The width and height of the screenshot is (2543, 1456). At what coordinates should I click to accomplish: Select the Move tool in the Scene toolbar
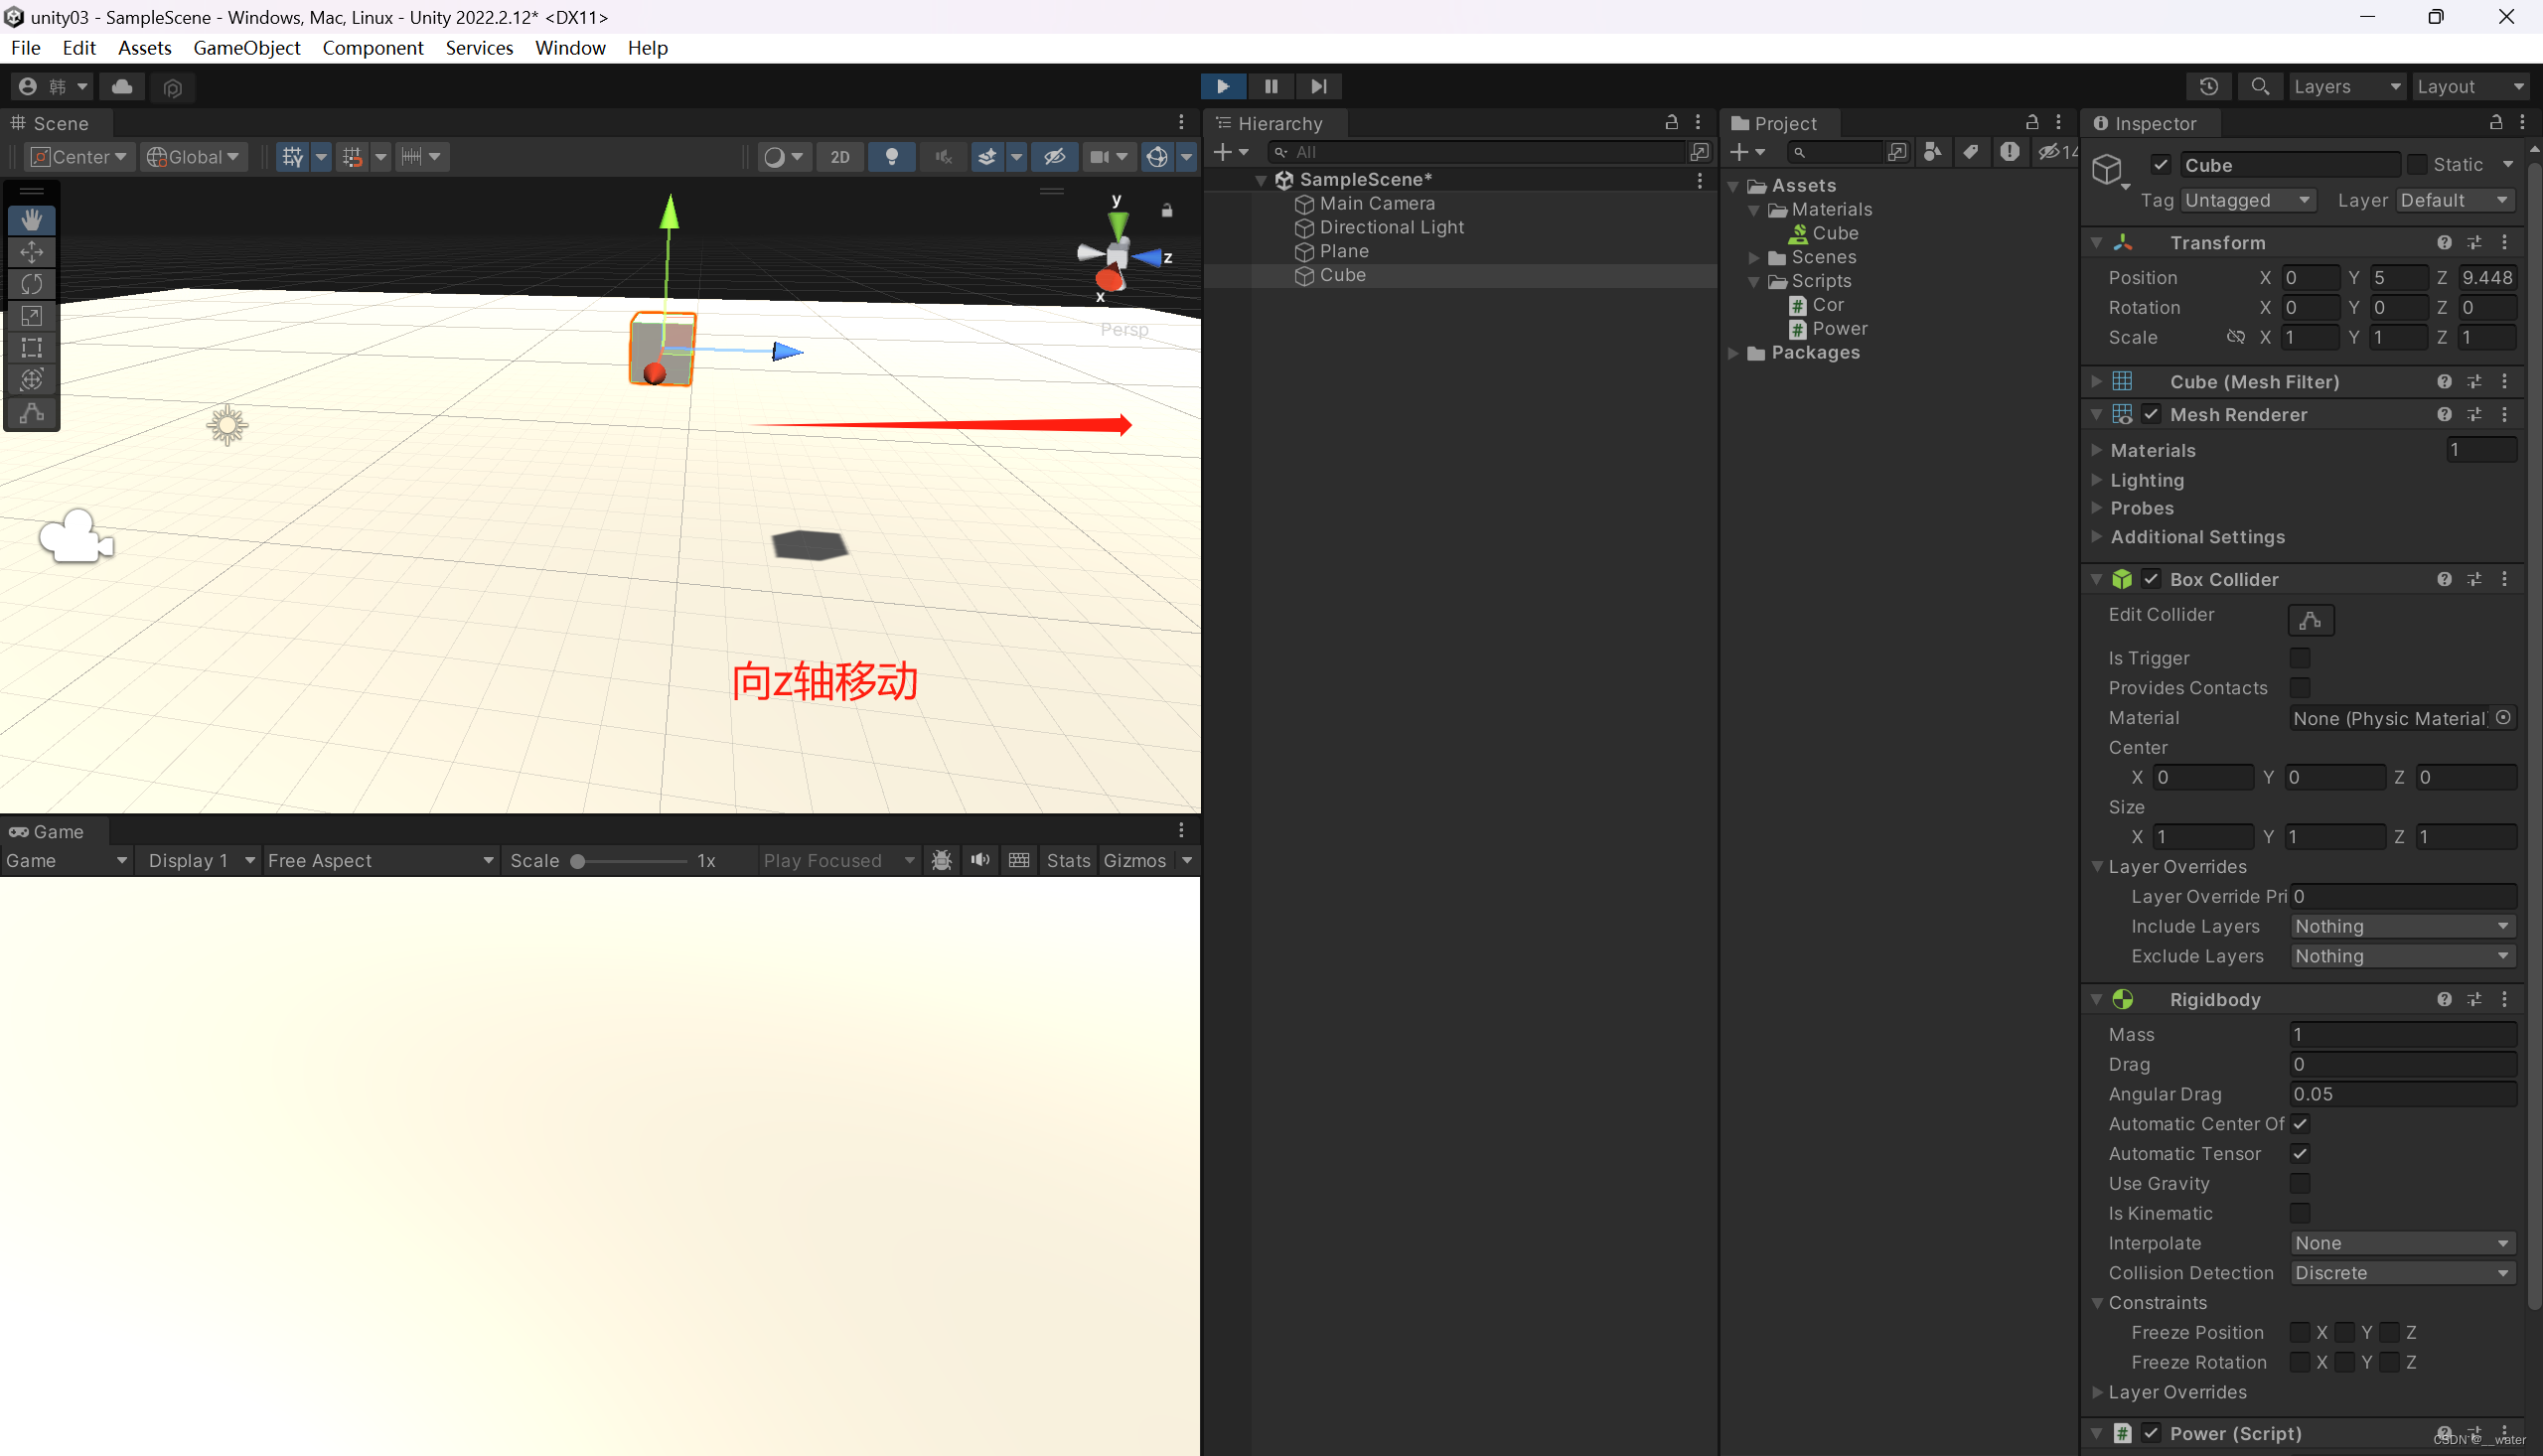[31, 251]
